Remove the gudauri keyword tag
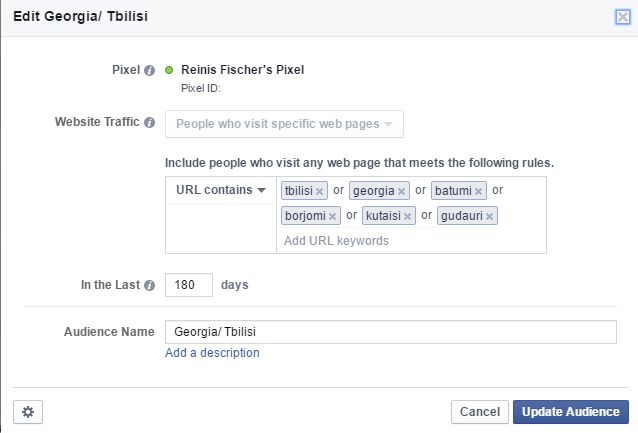This screenshot has height=433, width=638. coord(489,216)
